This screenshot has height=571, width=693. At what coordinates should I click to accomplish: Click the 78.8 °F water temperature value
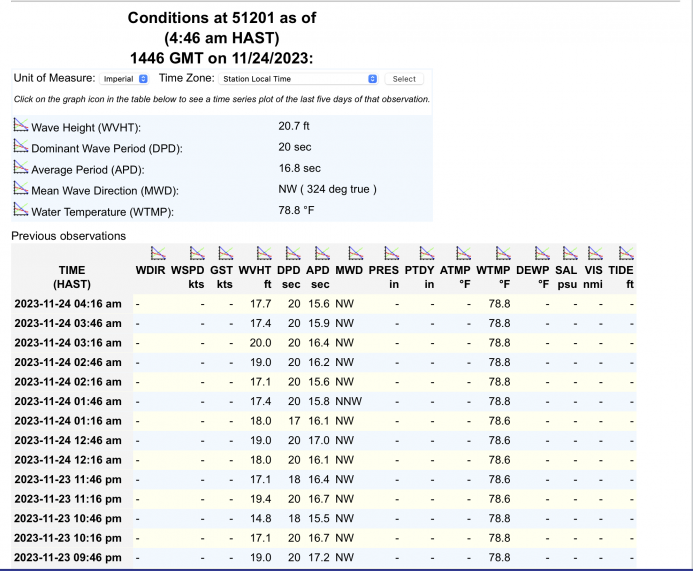[296, 210]
